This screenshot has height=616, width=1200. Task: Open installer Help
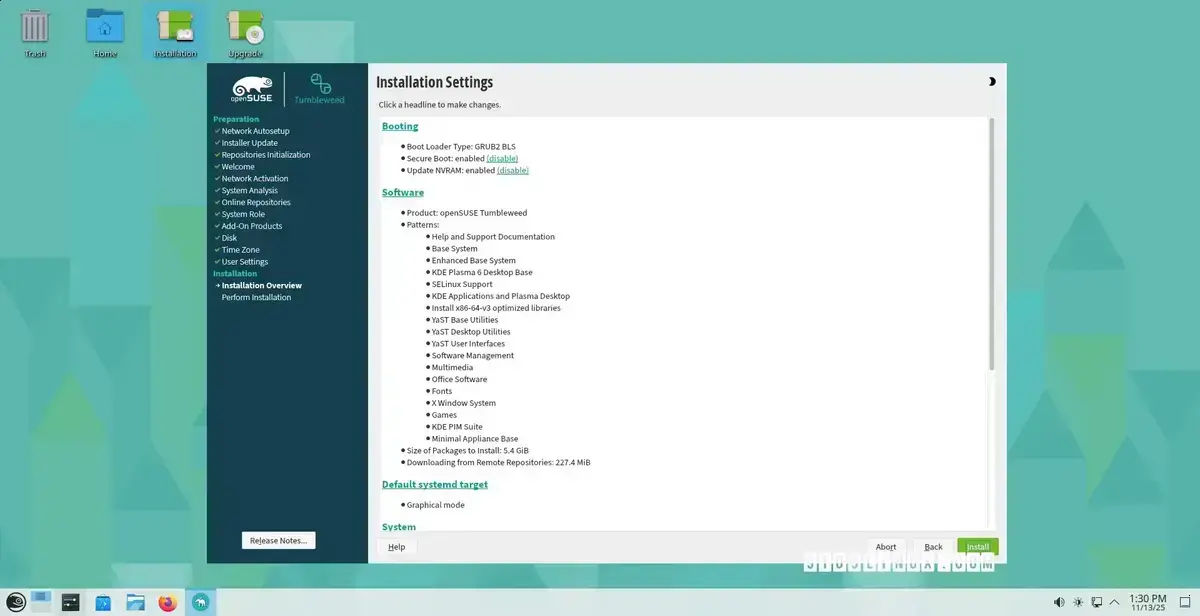click(x=396, y=547)
